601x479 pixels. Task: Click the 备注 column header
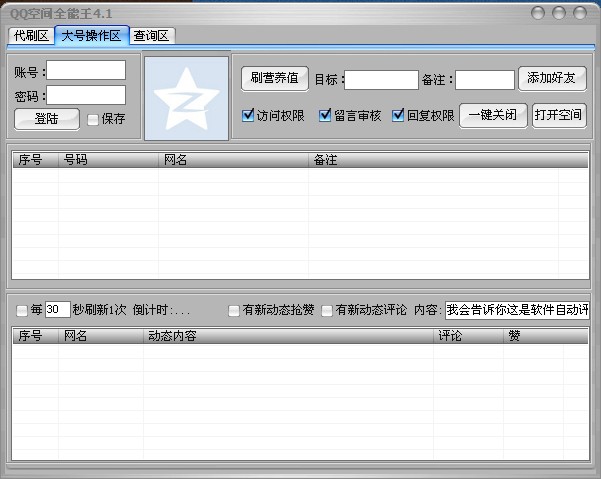point(433,160)
